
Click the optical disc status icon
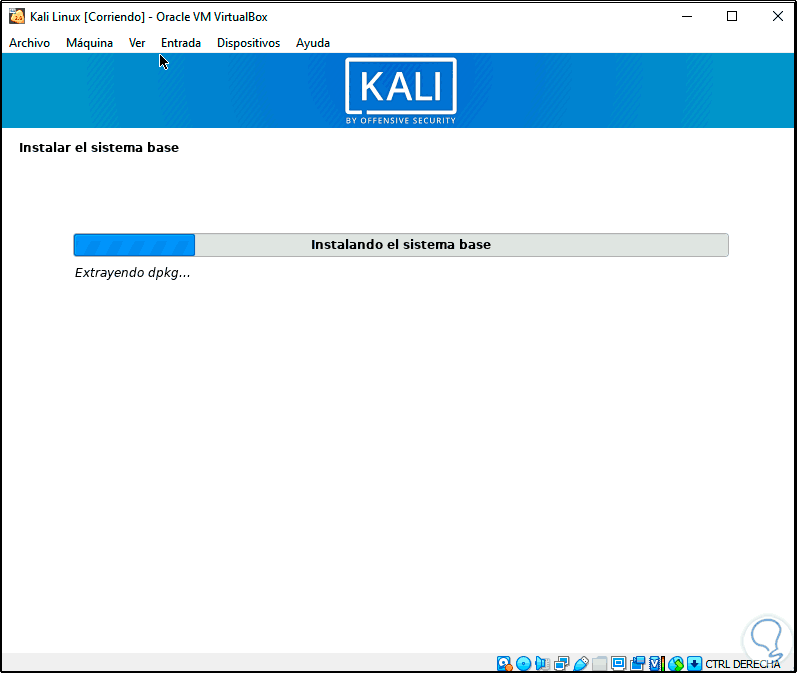pos(524,663)
